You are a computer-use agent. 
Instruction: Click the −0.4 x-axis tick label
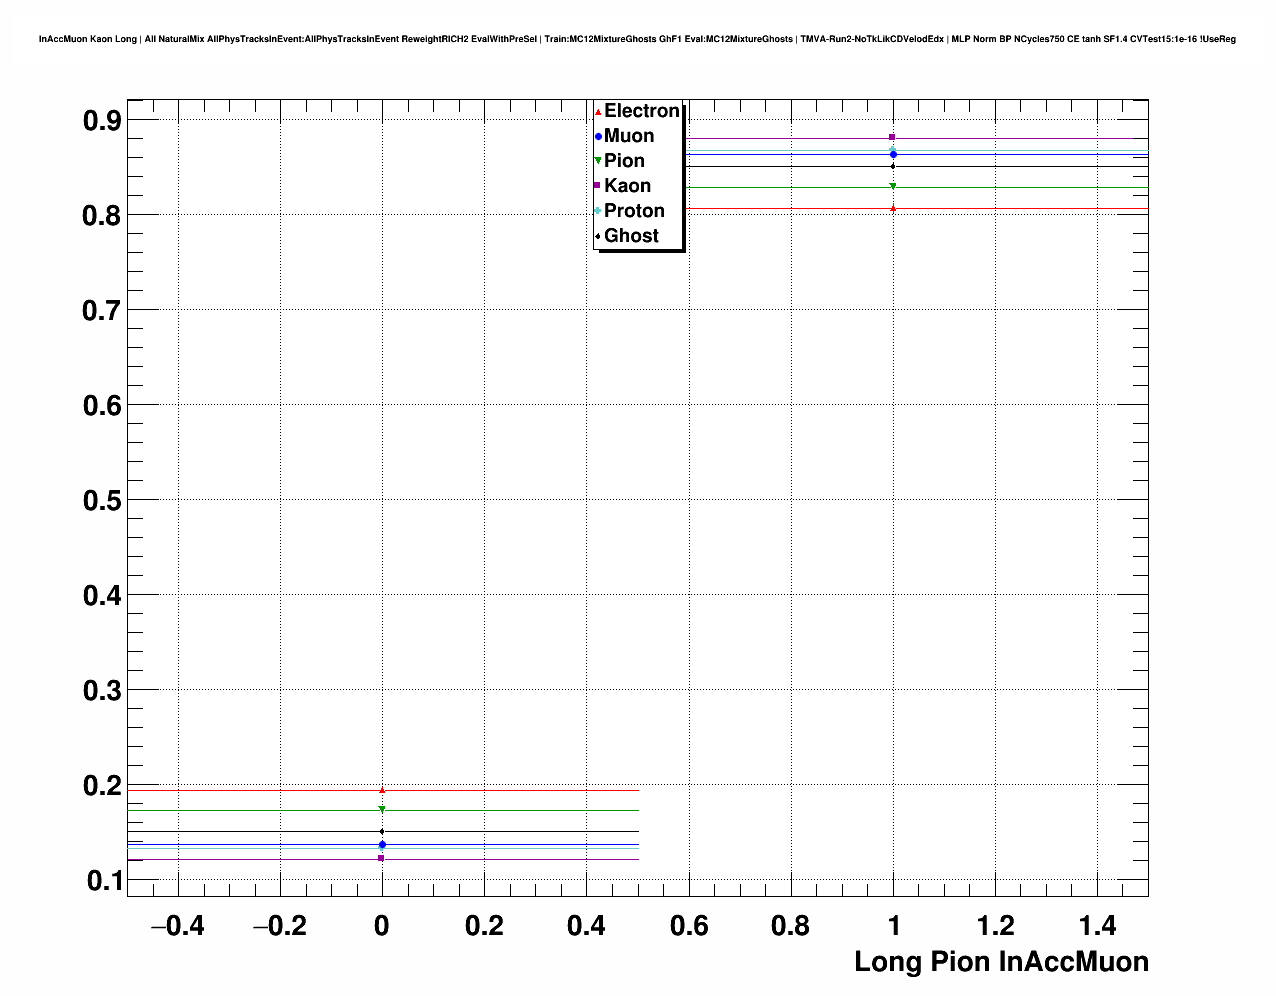click(x=177, y=926)
